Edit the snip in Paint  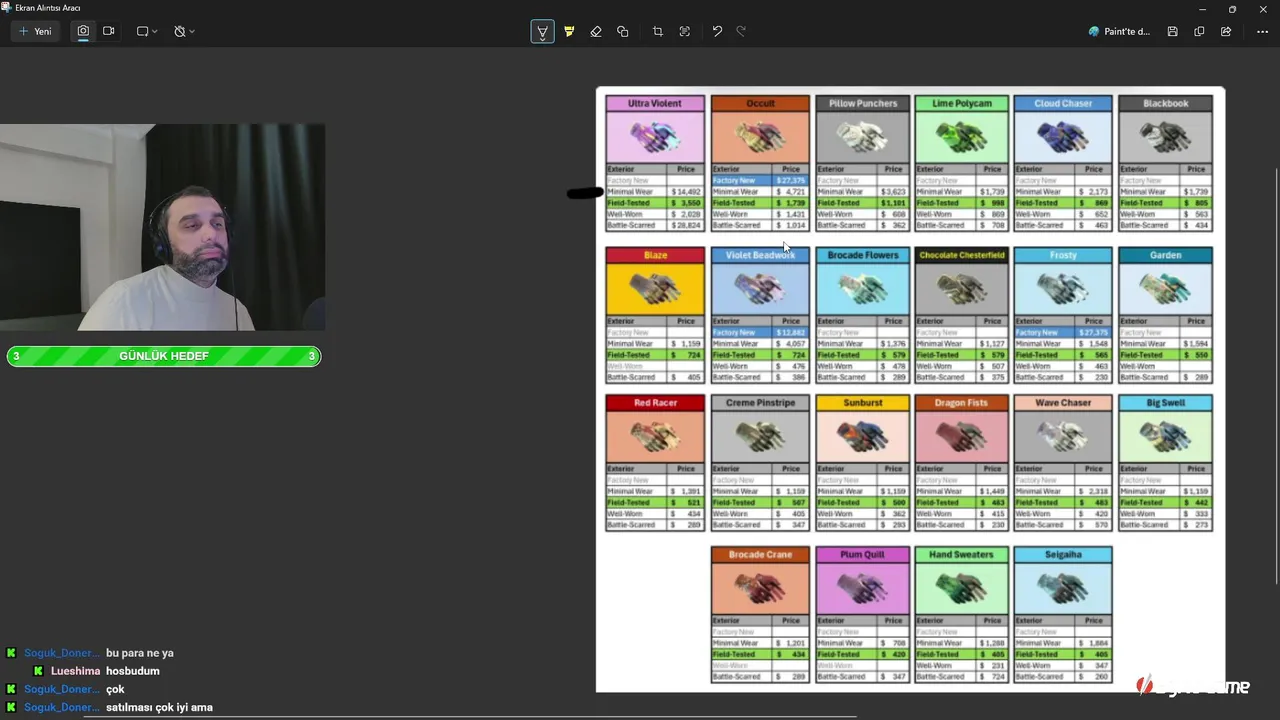[1120, 32]
